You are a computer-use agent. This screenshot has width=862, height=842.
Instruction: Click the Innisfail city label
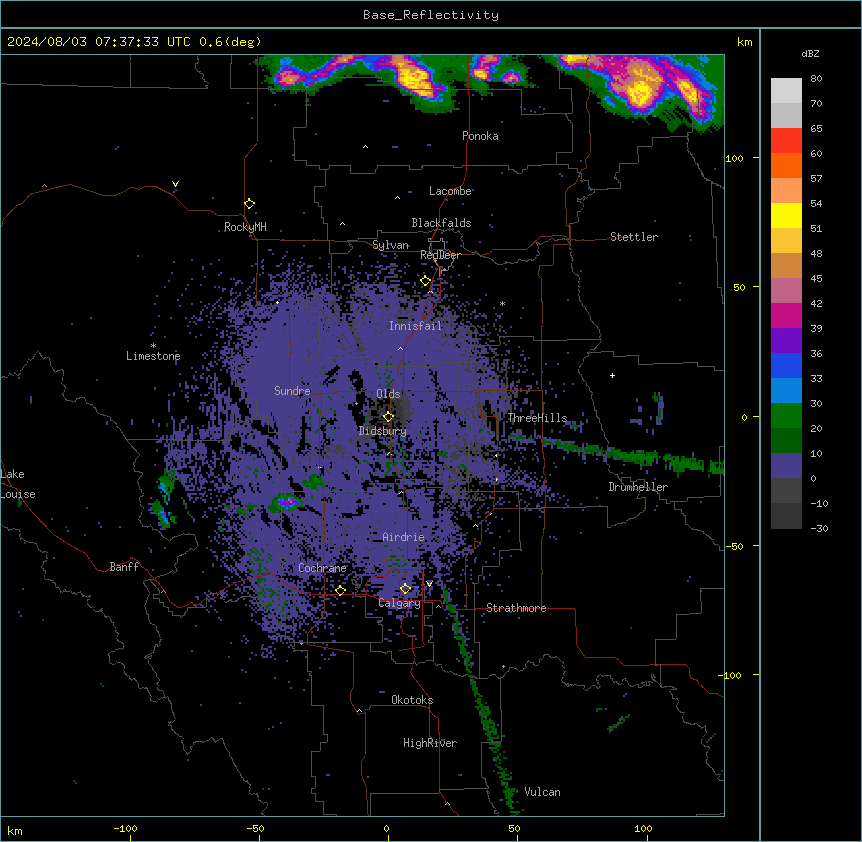[x=415, y=326]
